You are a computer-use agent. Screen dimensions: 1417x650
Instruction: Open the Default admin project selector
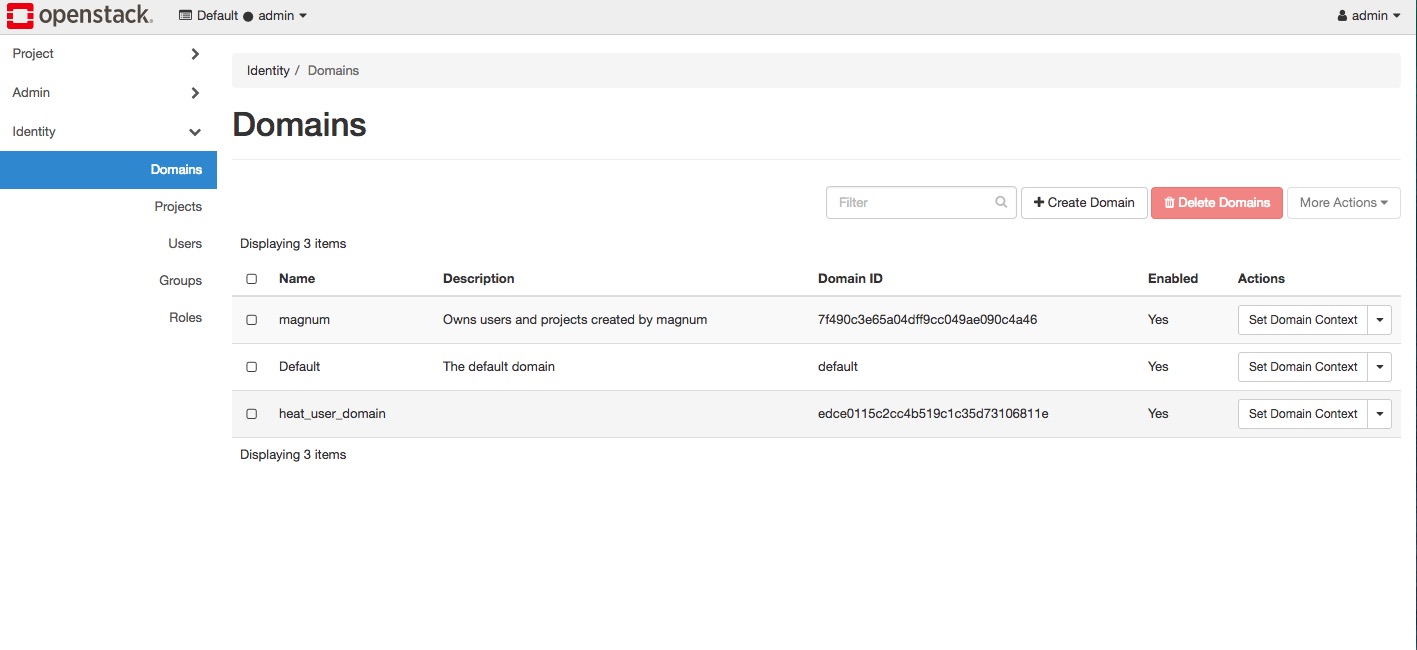point(243,16)
